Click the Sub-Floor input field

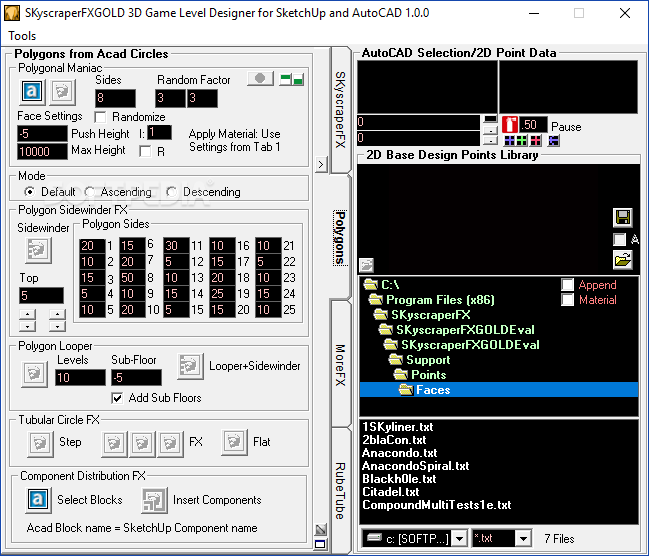(x=136, y=378)
